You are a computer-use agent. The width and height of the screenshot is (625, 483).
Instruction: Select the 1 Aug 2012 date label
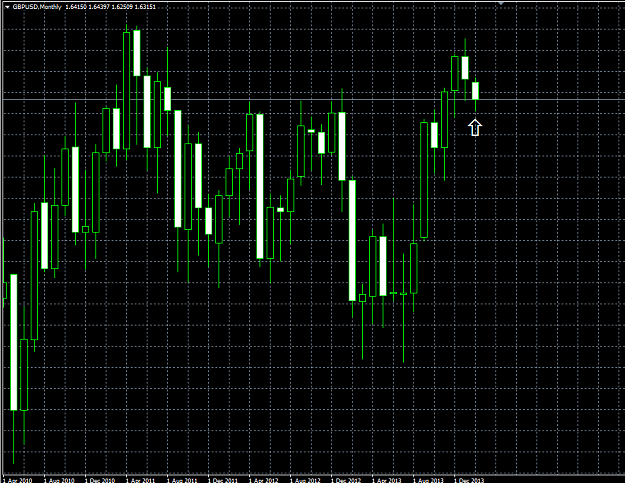click(x=305, y=480)
